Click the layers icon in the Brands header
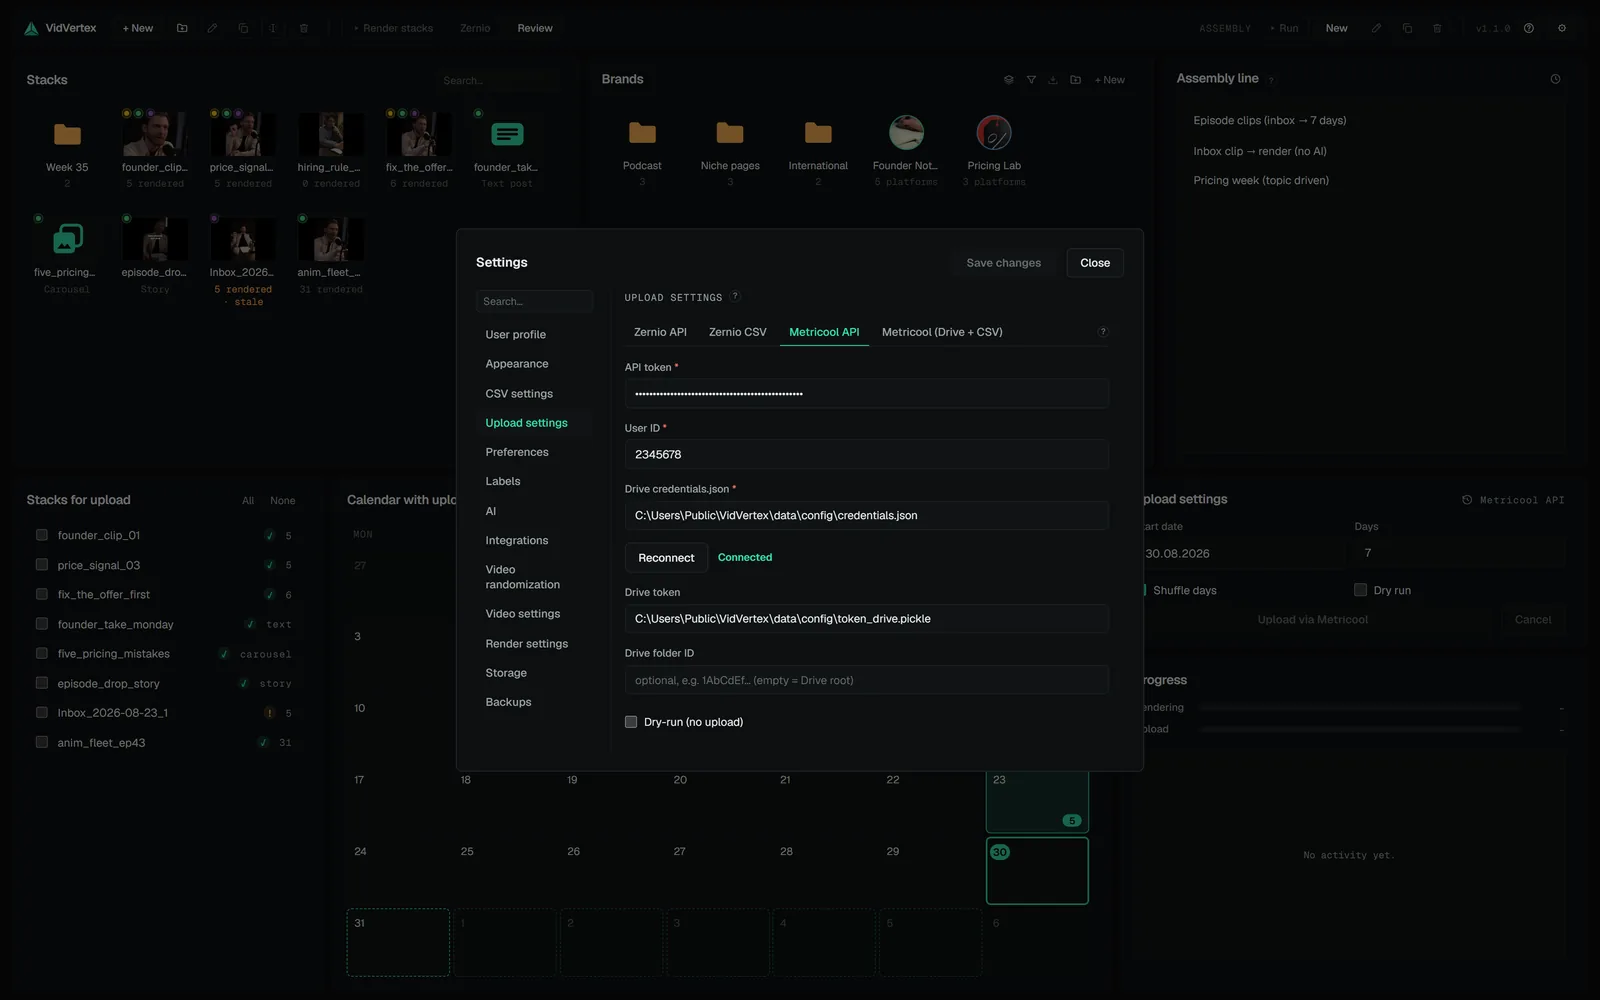 [x=1009, y=80]
